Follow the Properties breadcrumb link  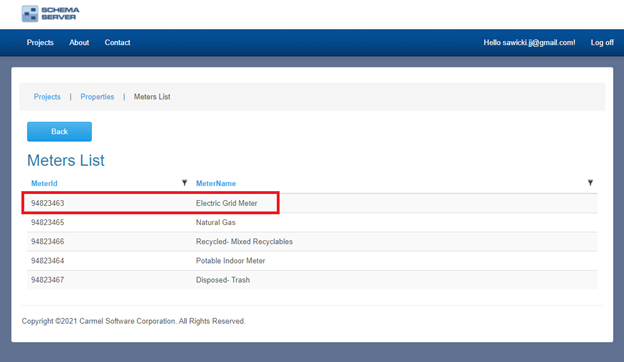[x=97, y=97]
